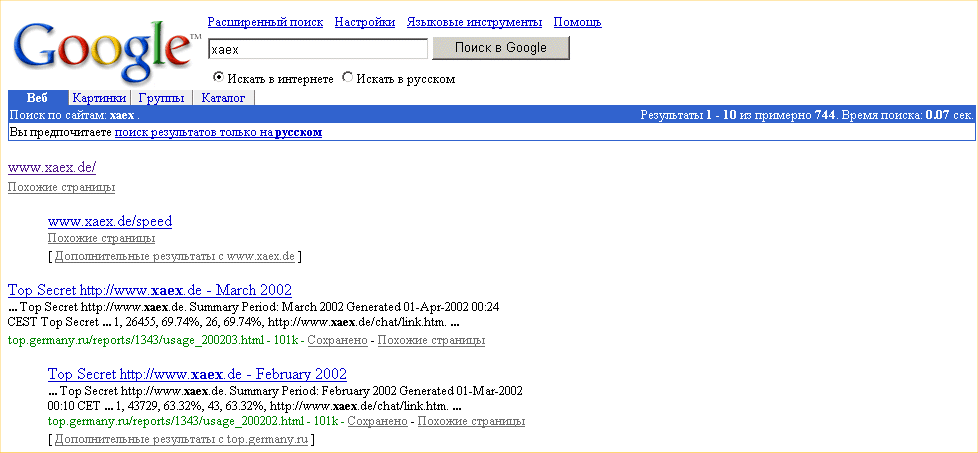Select Искать в русском radio button
The width and height of the screenshot is (978, 453).
tap(347, 78)
